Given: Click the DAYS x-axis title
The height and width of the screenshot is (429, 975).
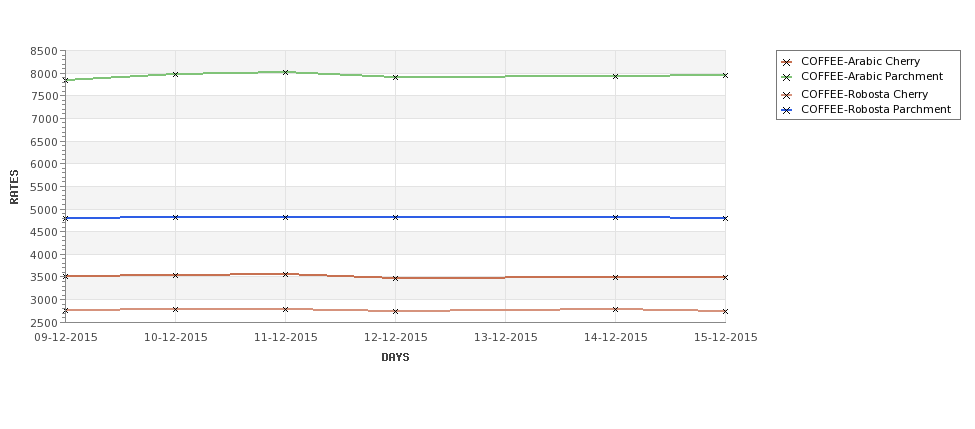Looking at the screenshot, I should click(x=395, y=357).
